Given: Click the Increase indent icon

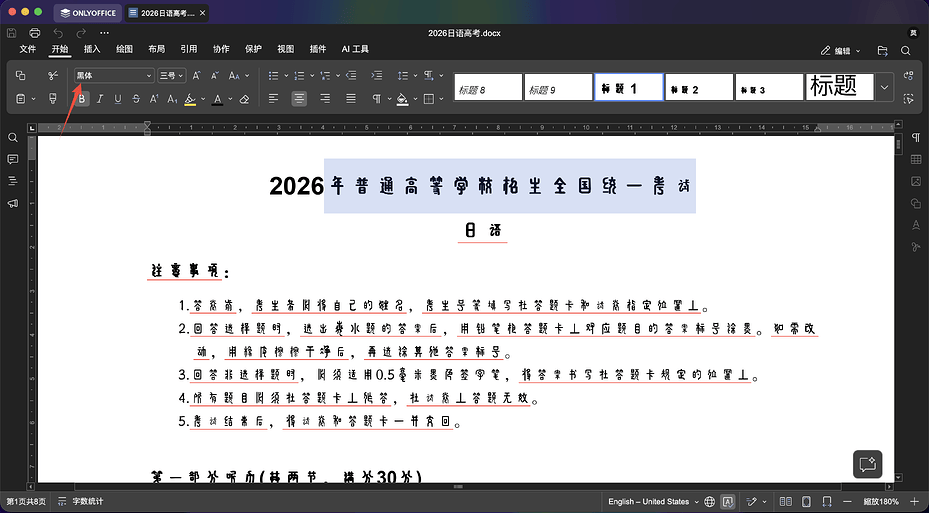Looking at the screenshot, I should tap(377, 75).
